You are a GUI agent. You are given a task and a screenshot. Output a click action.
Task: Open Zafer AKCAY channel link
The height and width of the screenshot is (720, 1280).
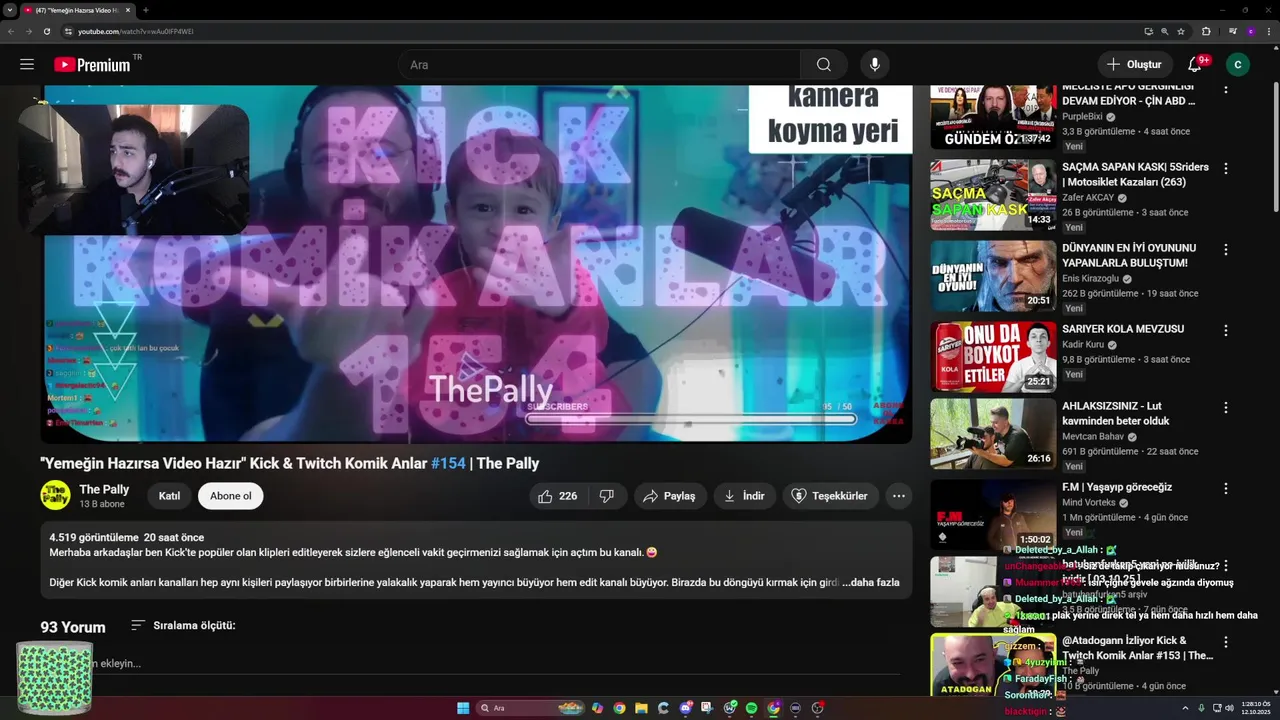[1088, 197]
